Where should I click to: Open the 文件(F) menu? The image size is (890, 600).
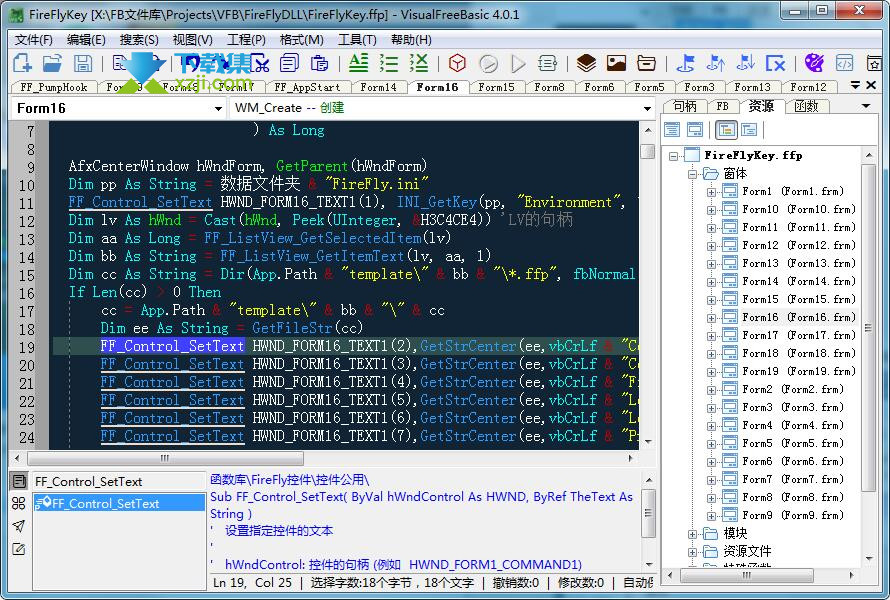pos(33,40)
